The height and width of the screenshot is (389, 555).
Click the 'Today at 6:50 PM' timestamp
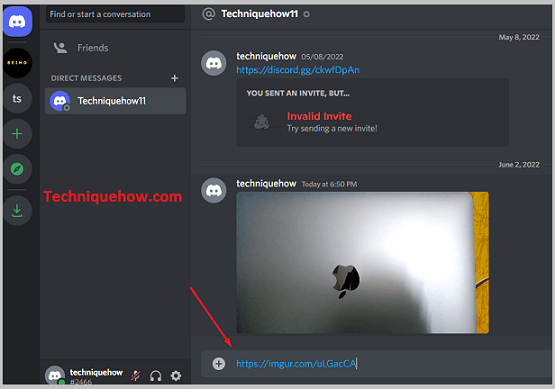point(329,184)
